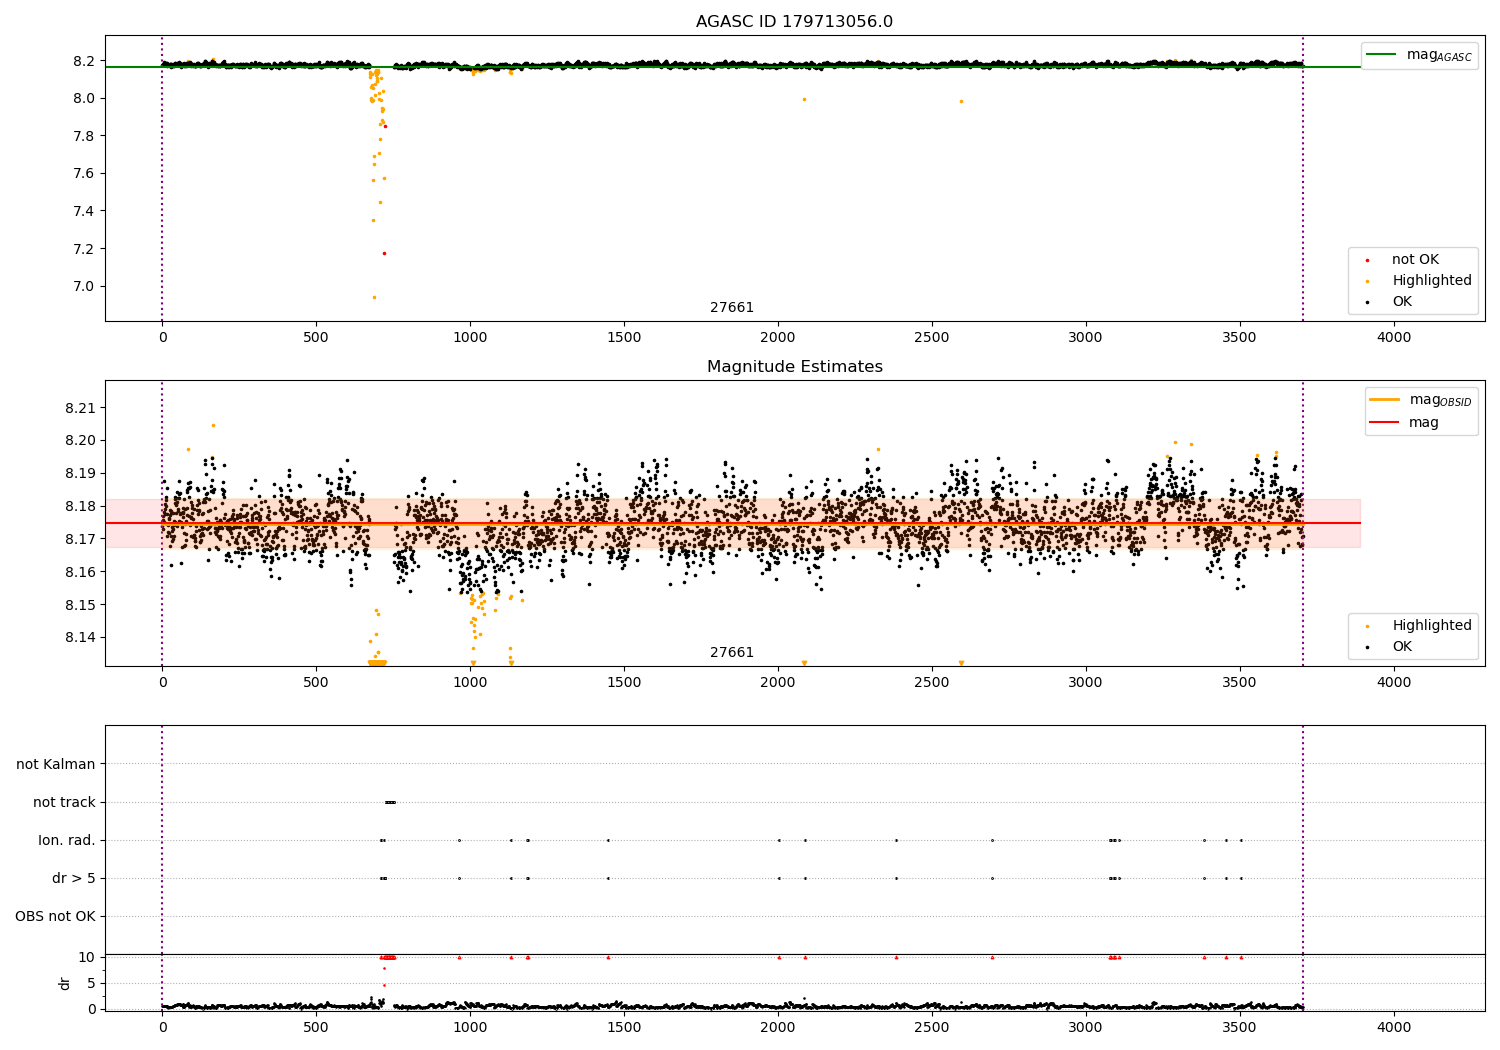Image resolution: width=1500 pixels, height=1050 pixels.
Task: Click the 2000 x-tick under the Magnitude Estimates panel
Action: coord(778,683)
